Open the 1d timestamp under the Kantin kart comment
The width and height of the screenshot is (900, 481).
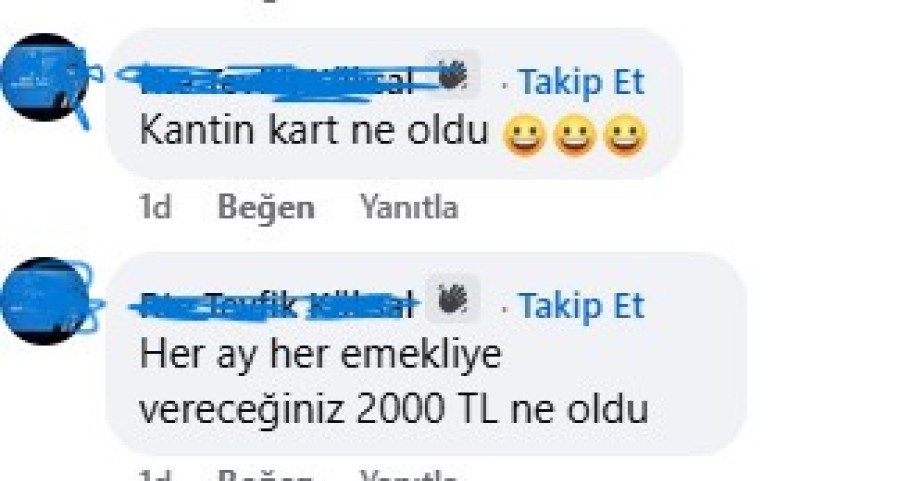click(155, 207)
